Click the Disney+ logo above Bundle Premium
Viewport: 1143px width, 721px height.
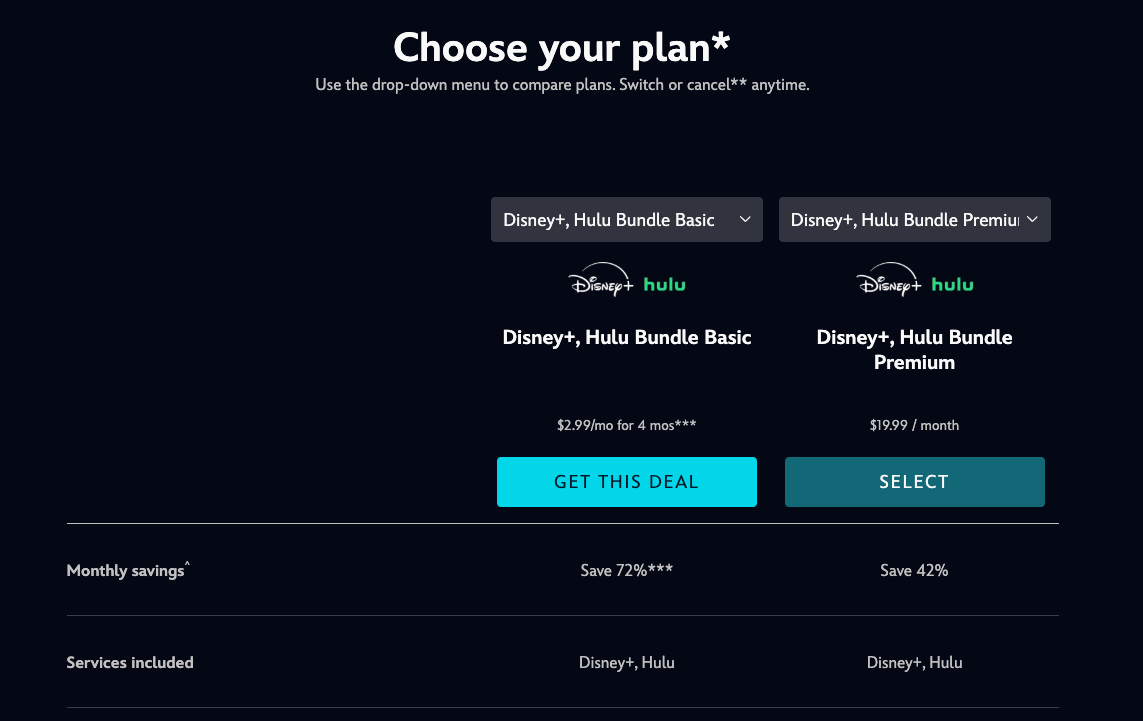pos(889,281)
